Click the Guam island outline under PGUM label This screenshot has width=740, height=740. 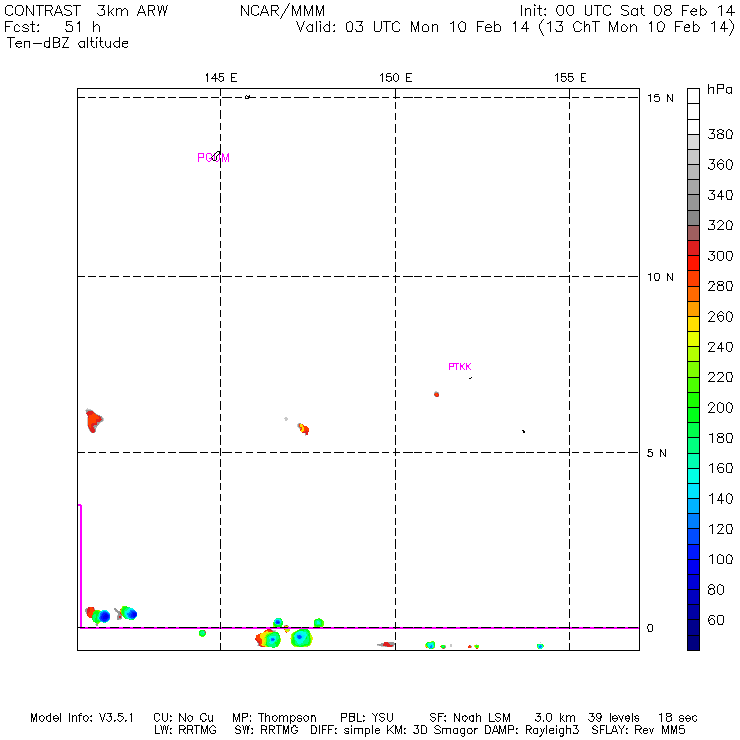(x=217, y=156)
